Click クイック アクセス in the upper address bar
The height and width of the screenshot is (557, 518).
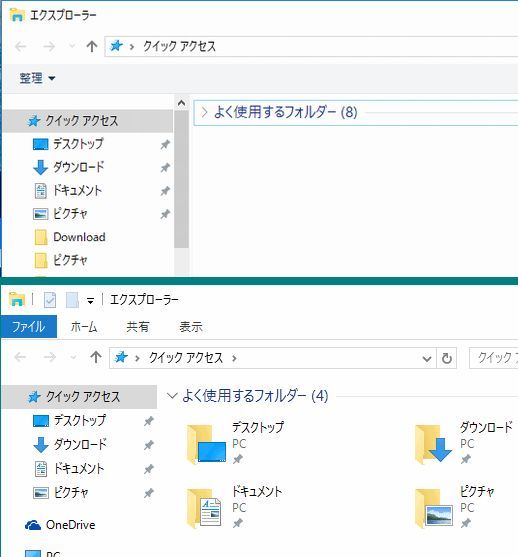(x=179, y=47)
